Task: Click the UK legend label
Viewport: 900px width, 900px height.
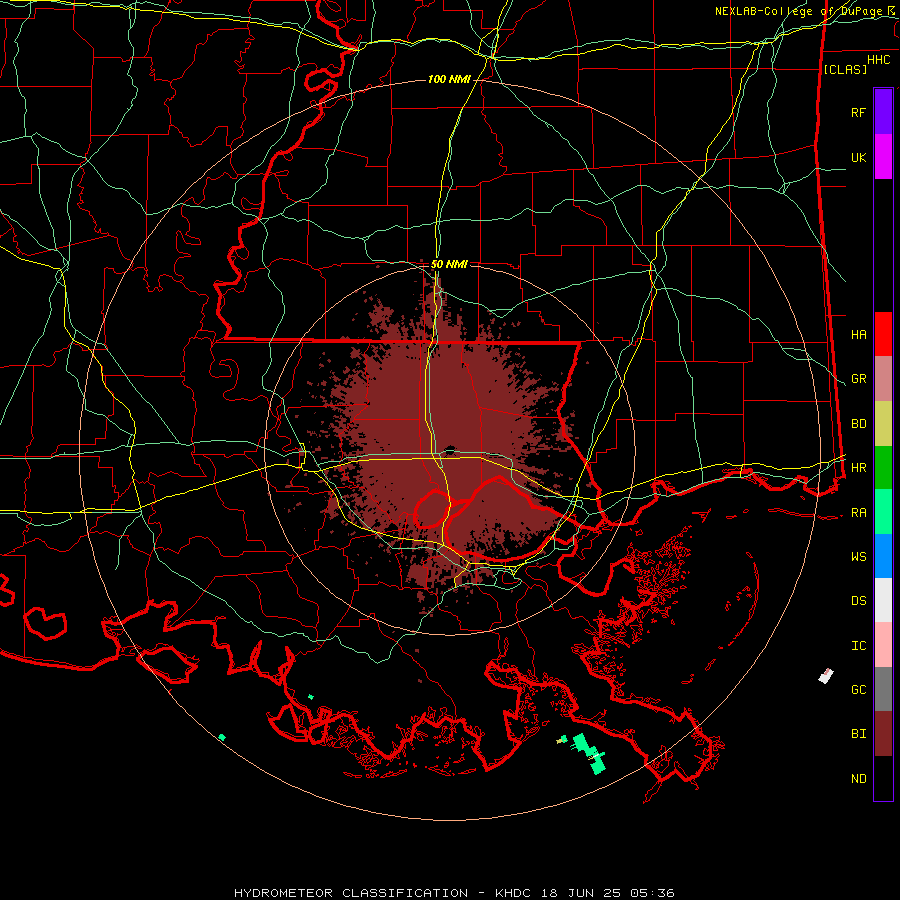Action: click(x=859, y=157)
